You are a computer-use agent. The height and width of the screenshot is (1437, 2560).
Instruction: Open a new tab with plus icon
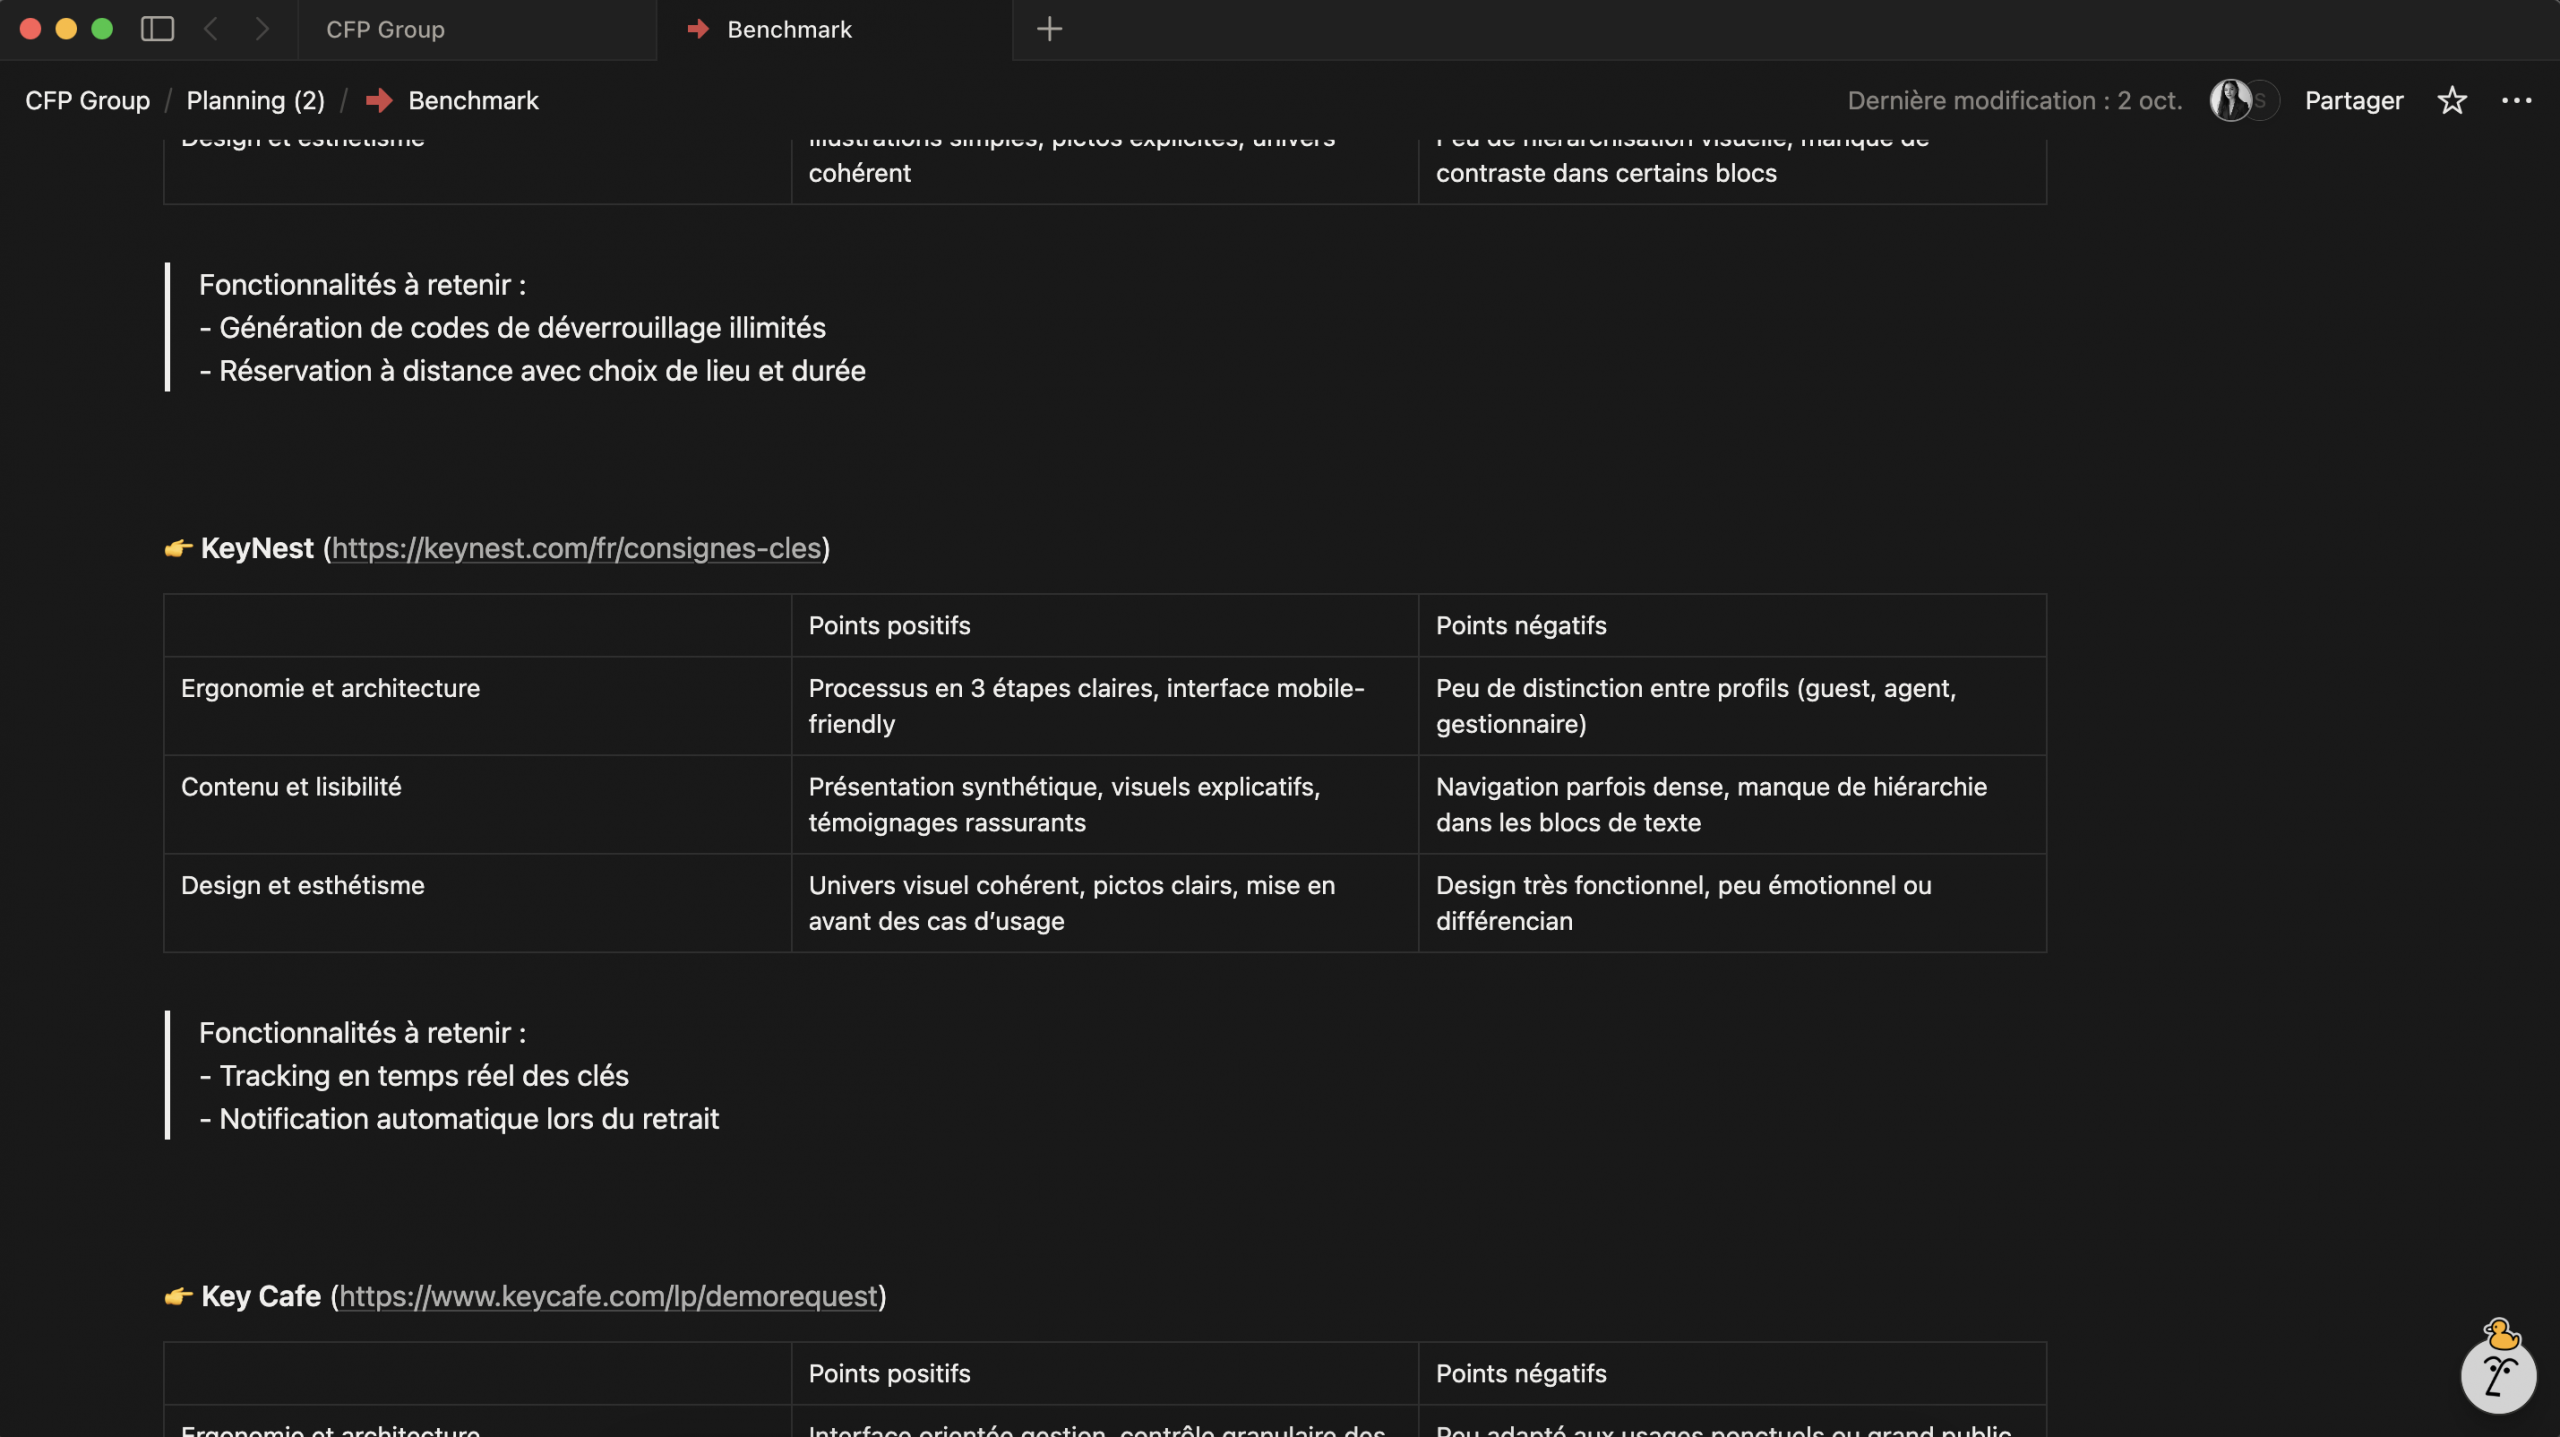[x=1049, y=29]
